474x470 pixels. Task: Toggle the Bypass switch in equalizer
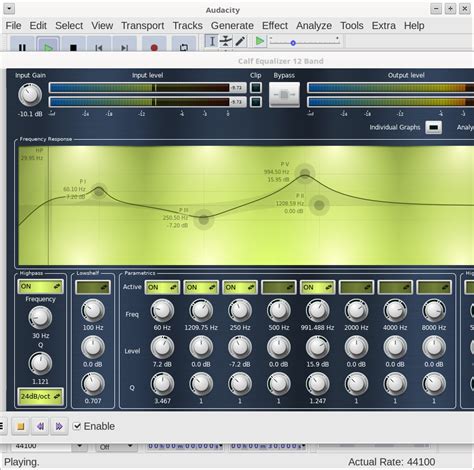tap(284, 95)
